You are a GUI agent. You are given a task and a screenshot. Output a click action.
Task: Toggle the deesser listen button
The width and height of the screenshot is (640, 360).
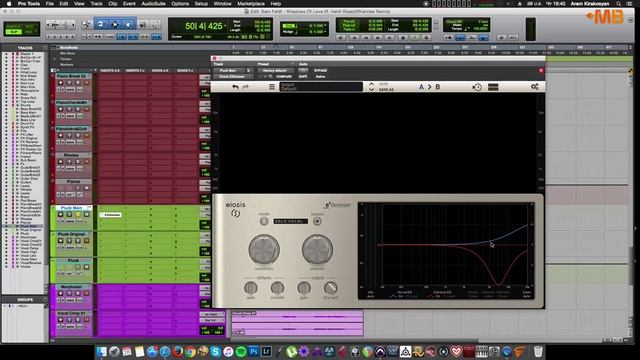(317, 221)
